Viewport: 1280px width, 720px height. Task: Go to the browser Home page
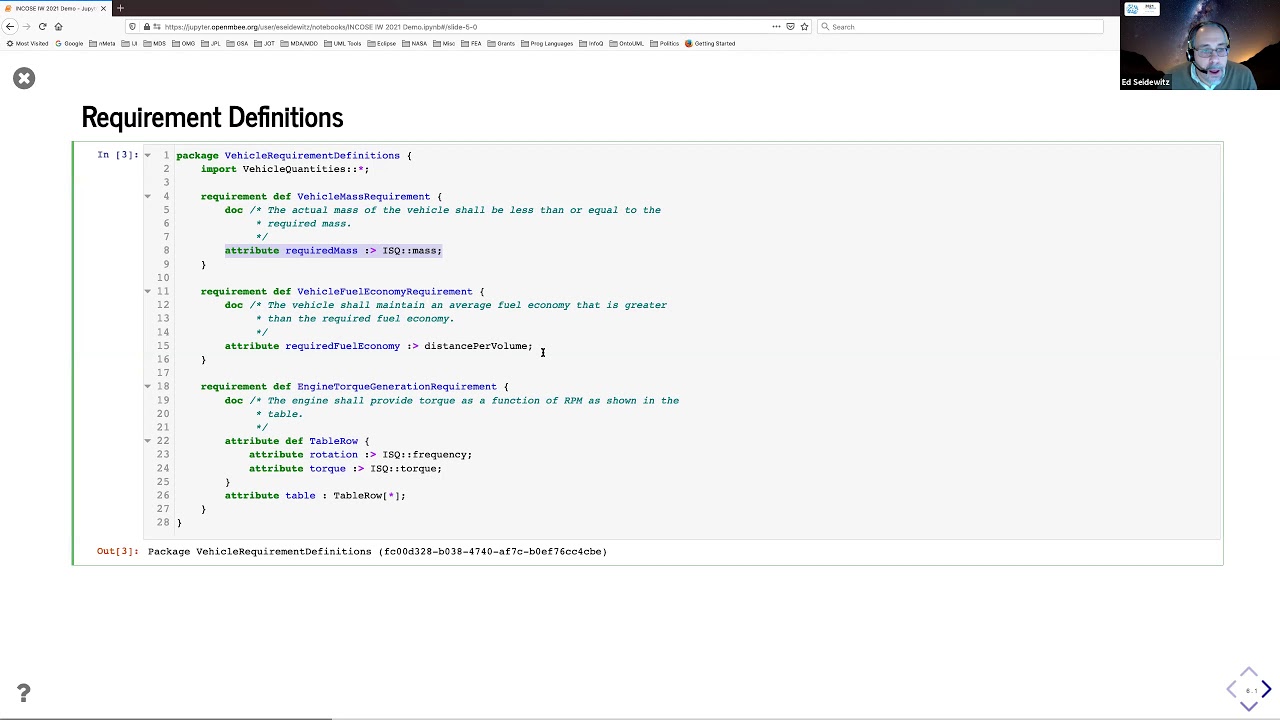click(58, 27)
